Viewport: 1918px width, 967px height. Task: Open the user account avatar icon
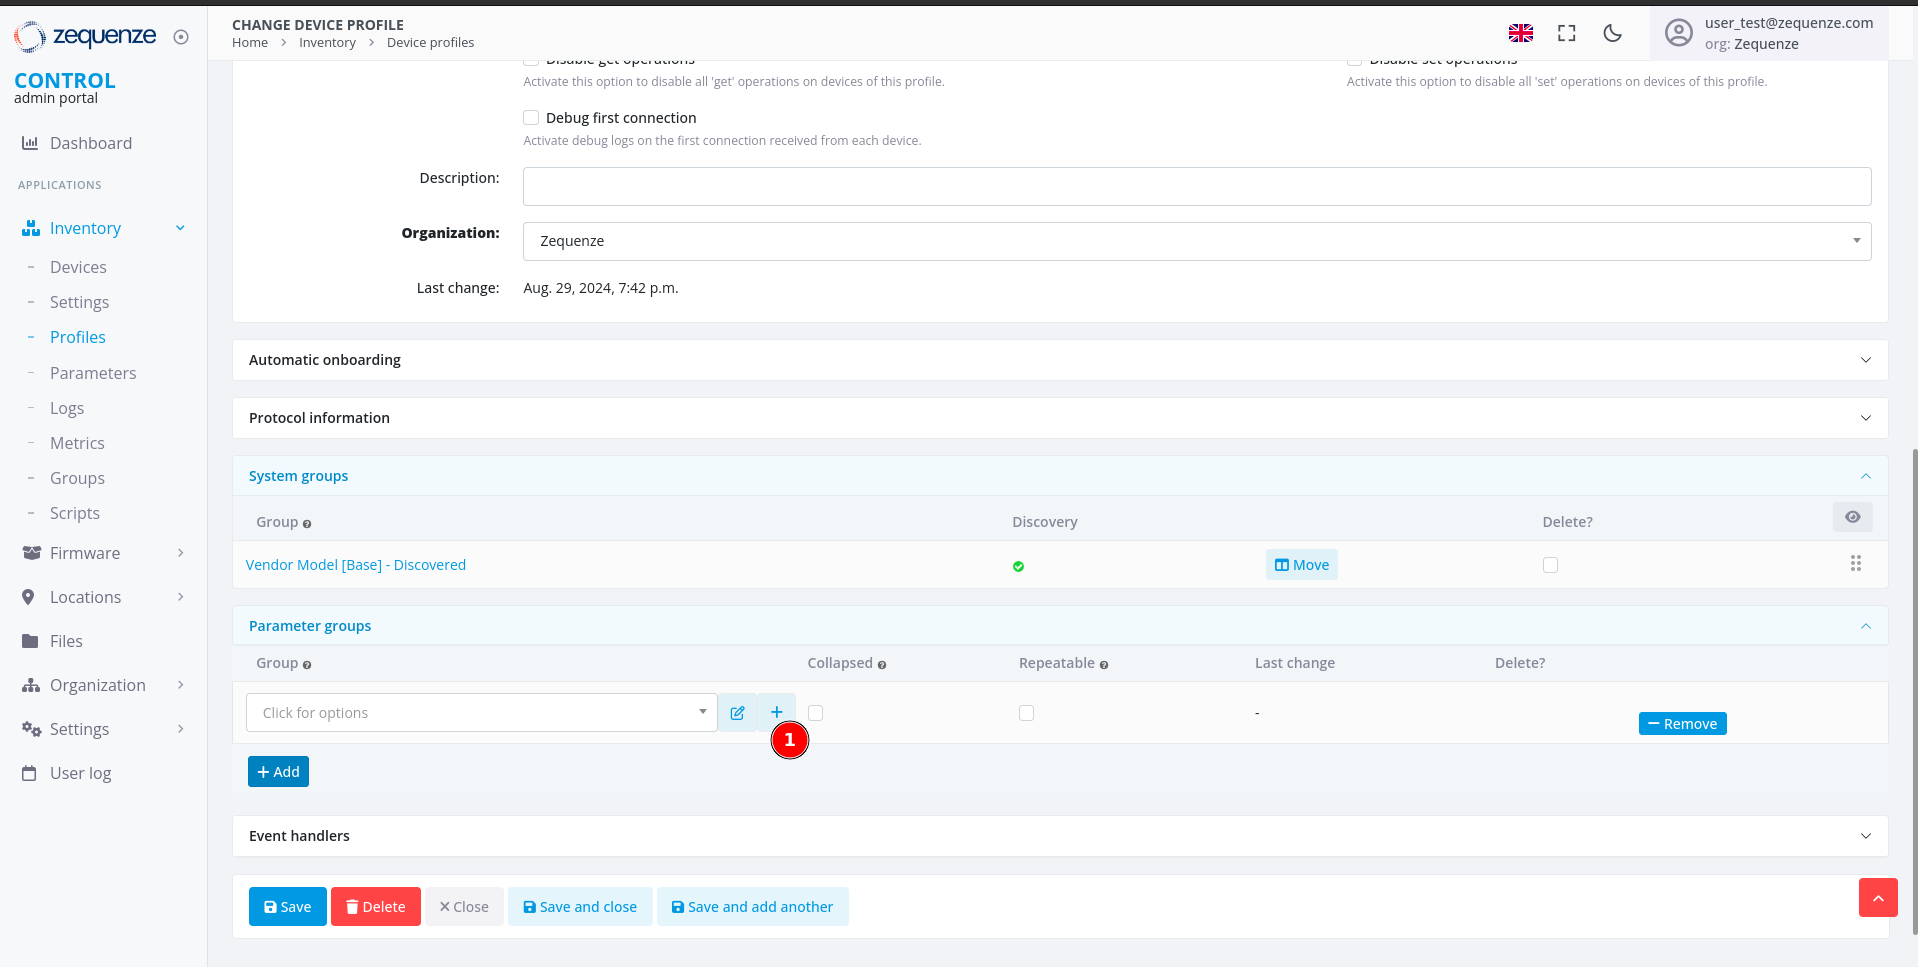(x=1678, y=33)
